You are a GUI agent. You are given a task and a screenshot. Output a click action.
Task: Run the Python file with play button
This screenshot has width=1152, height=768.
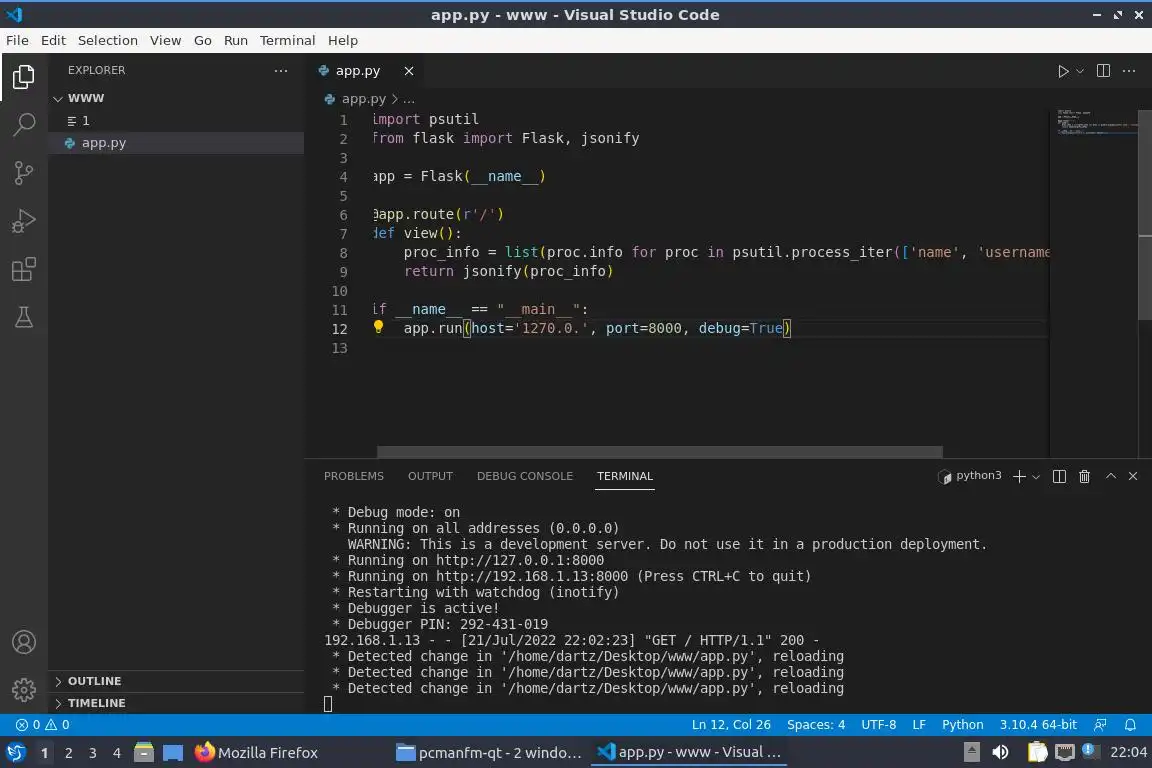click(x=1062, y=71)
